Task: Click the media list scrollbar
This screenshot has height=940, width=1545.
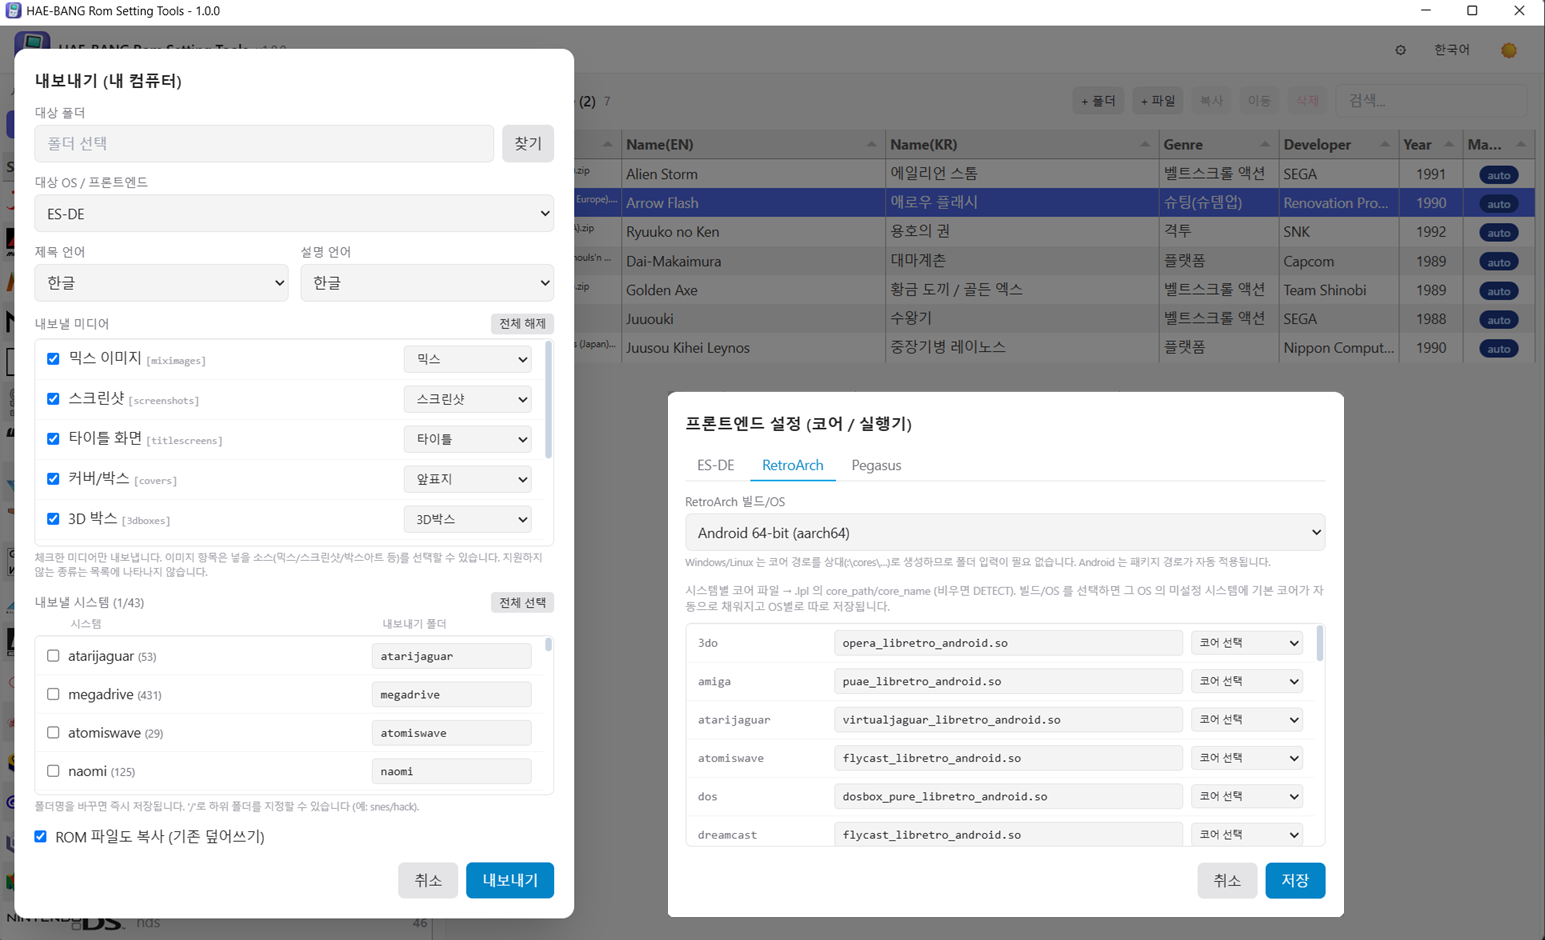Action: point(548,400)
